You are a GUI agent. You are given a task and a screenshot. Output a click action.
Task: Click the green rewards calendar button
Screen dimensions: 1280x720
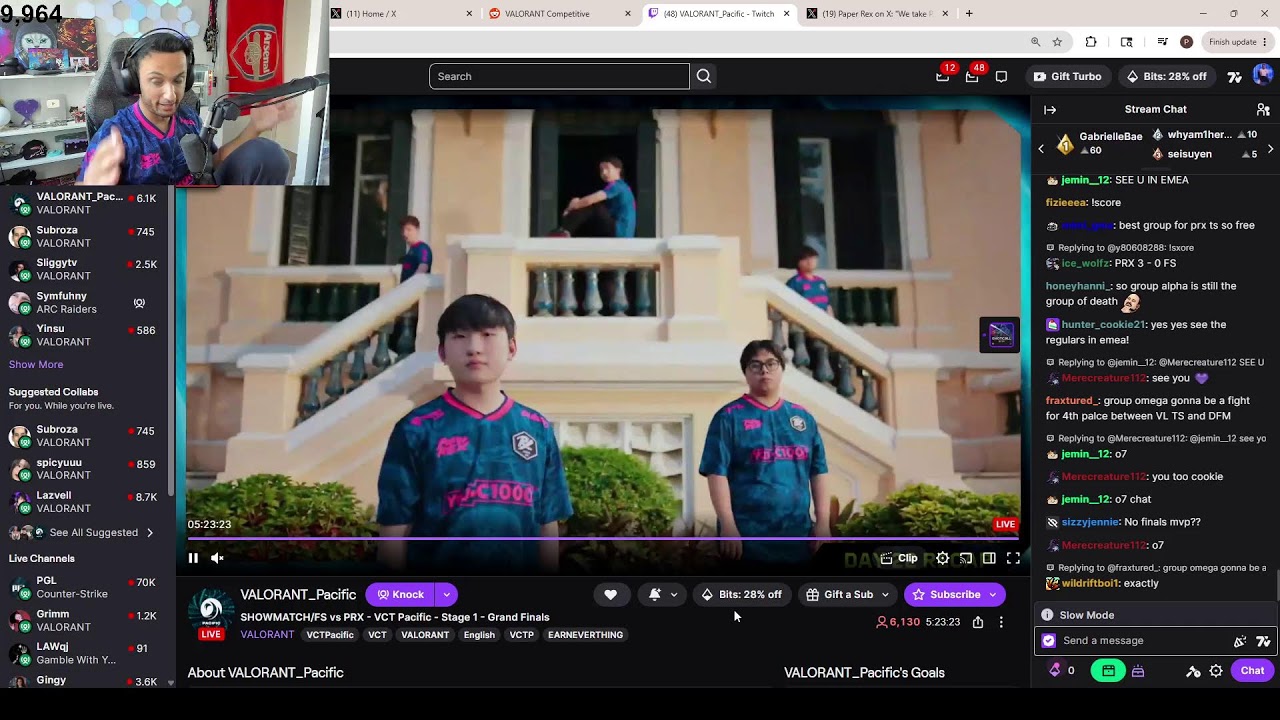pyautogui.click(x=1108, y=671)
